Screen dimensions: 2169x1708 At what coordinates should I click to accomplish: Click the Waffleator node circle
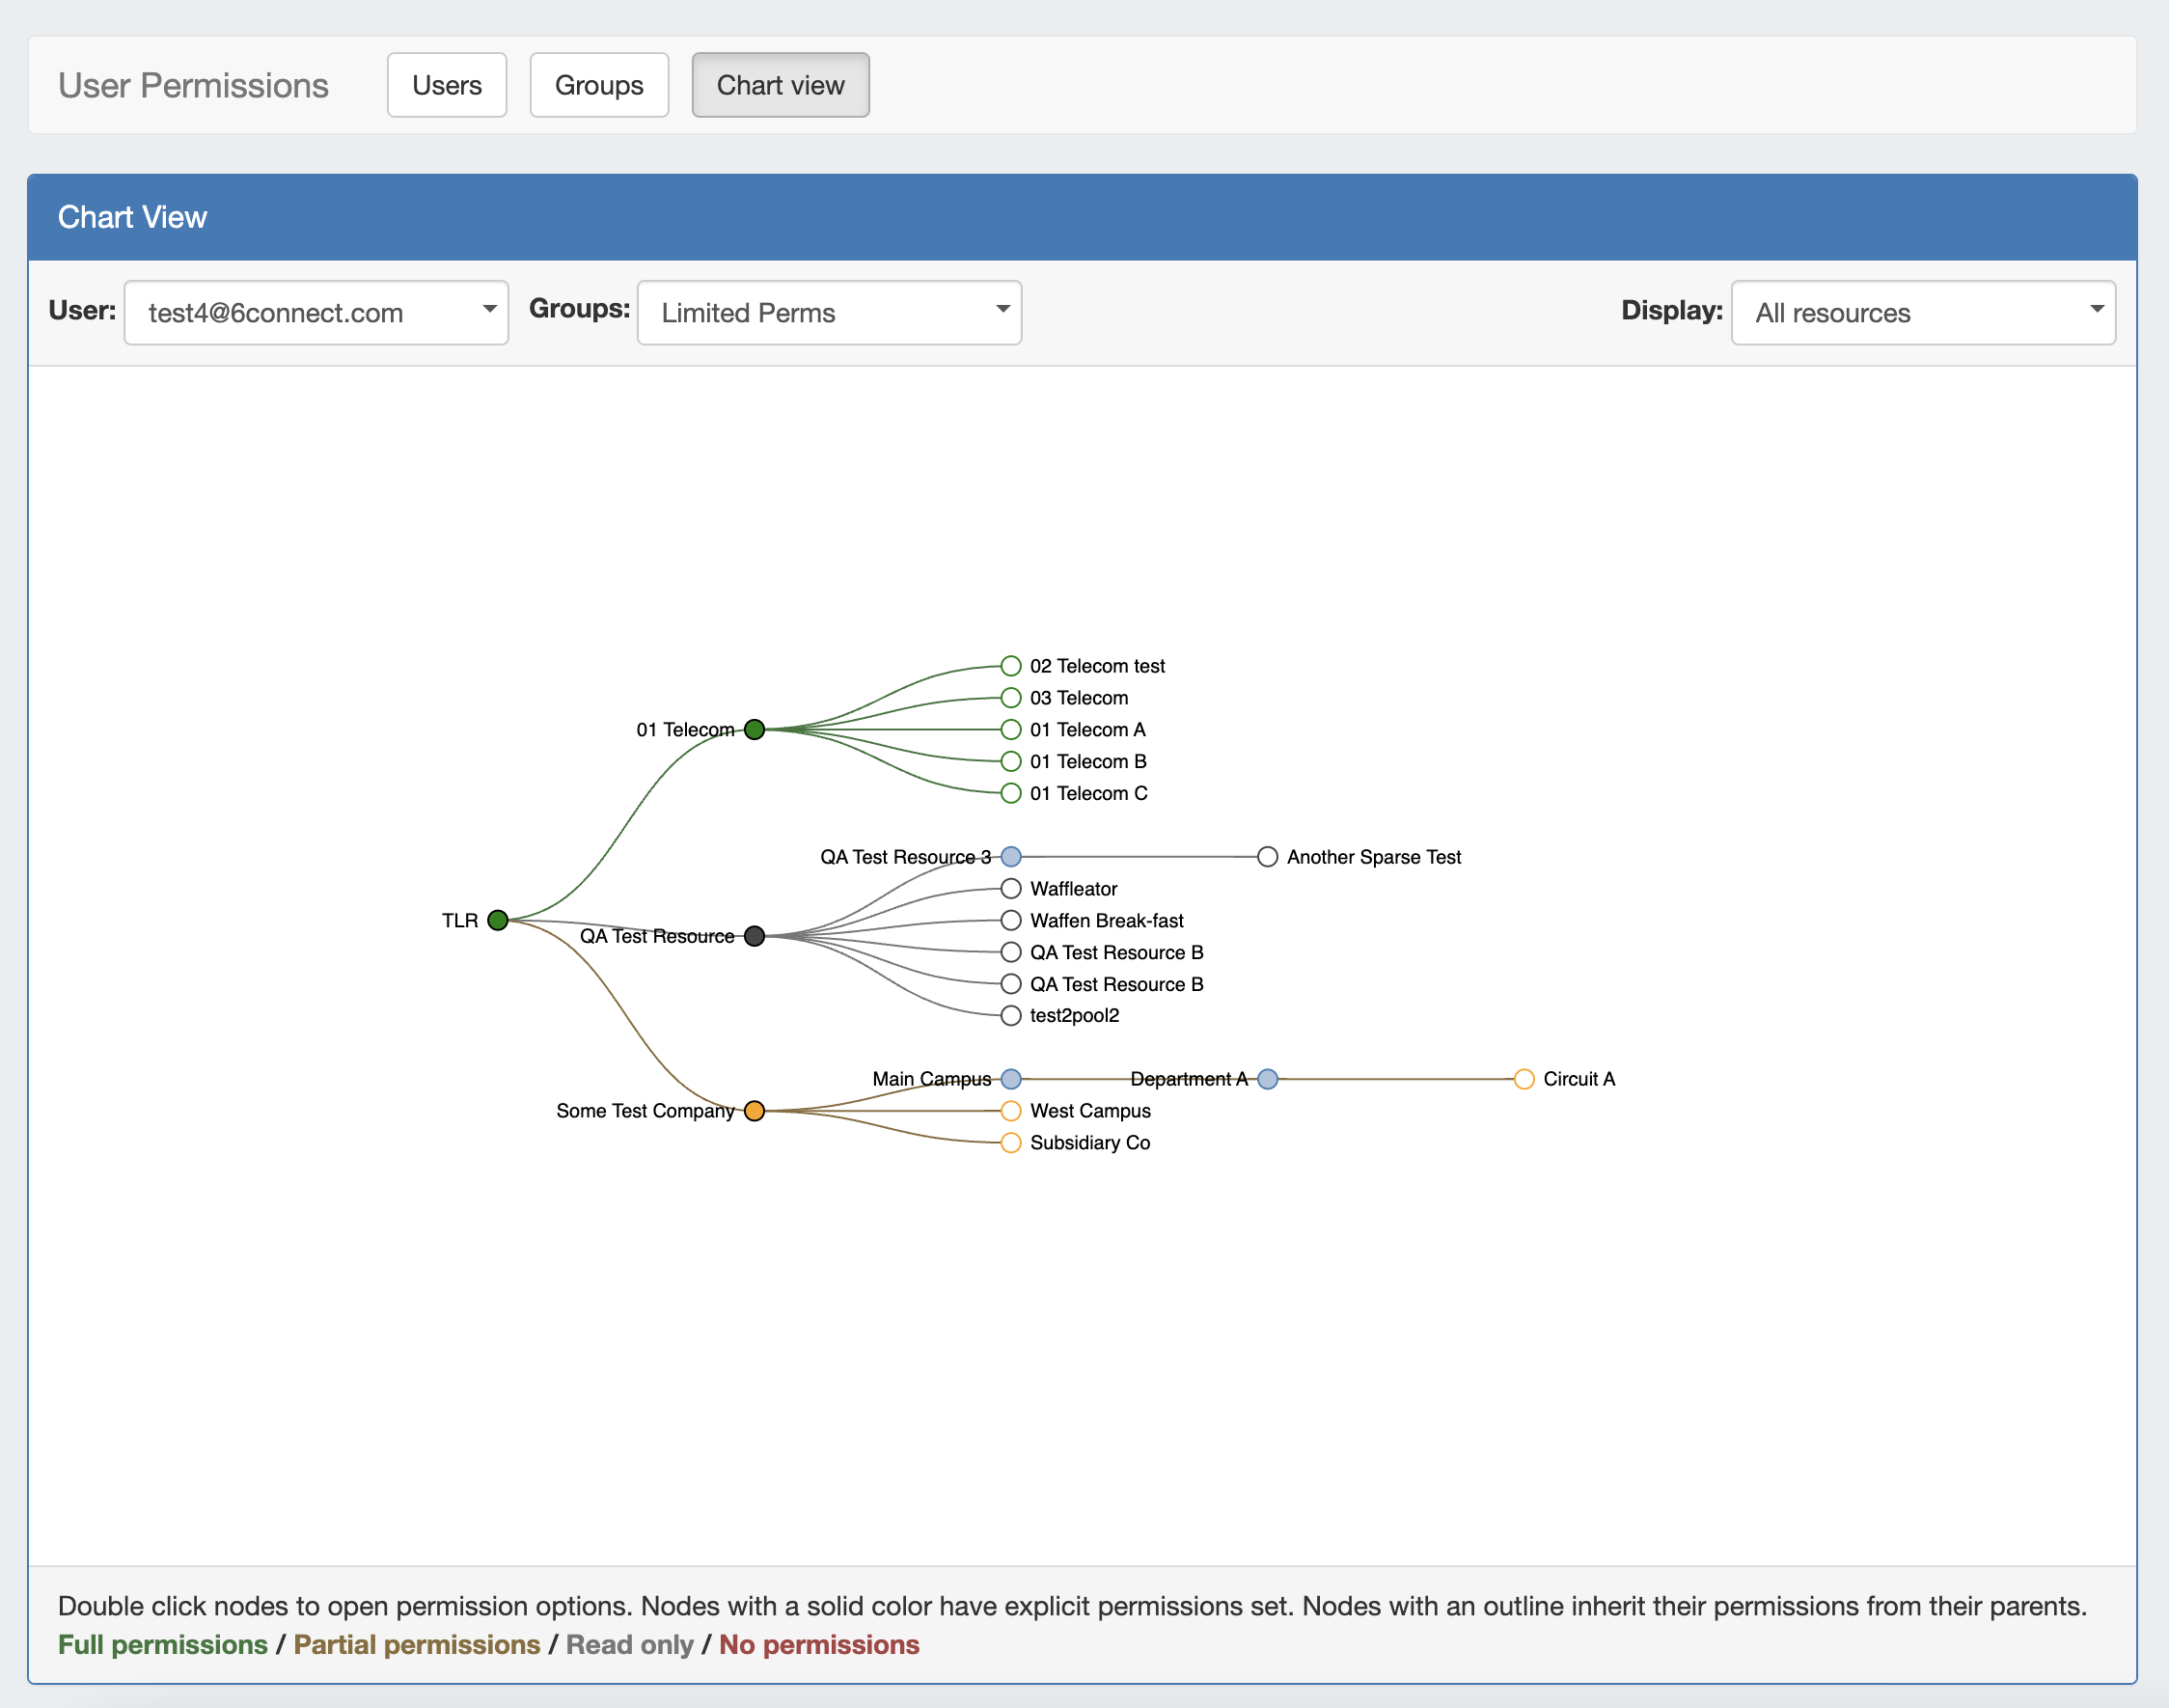click(x=1011, y=889)
